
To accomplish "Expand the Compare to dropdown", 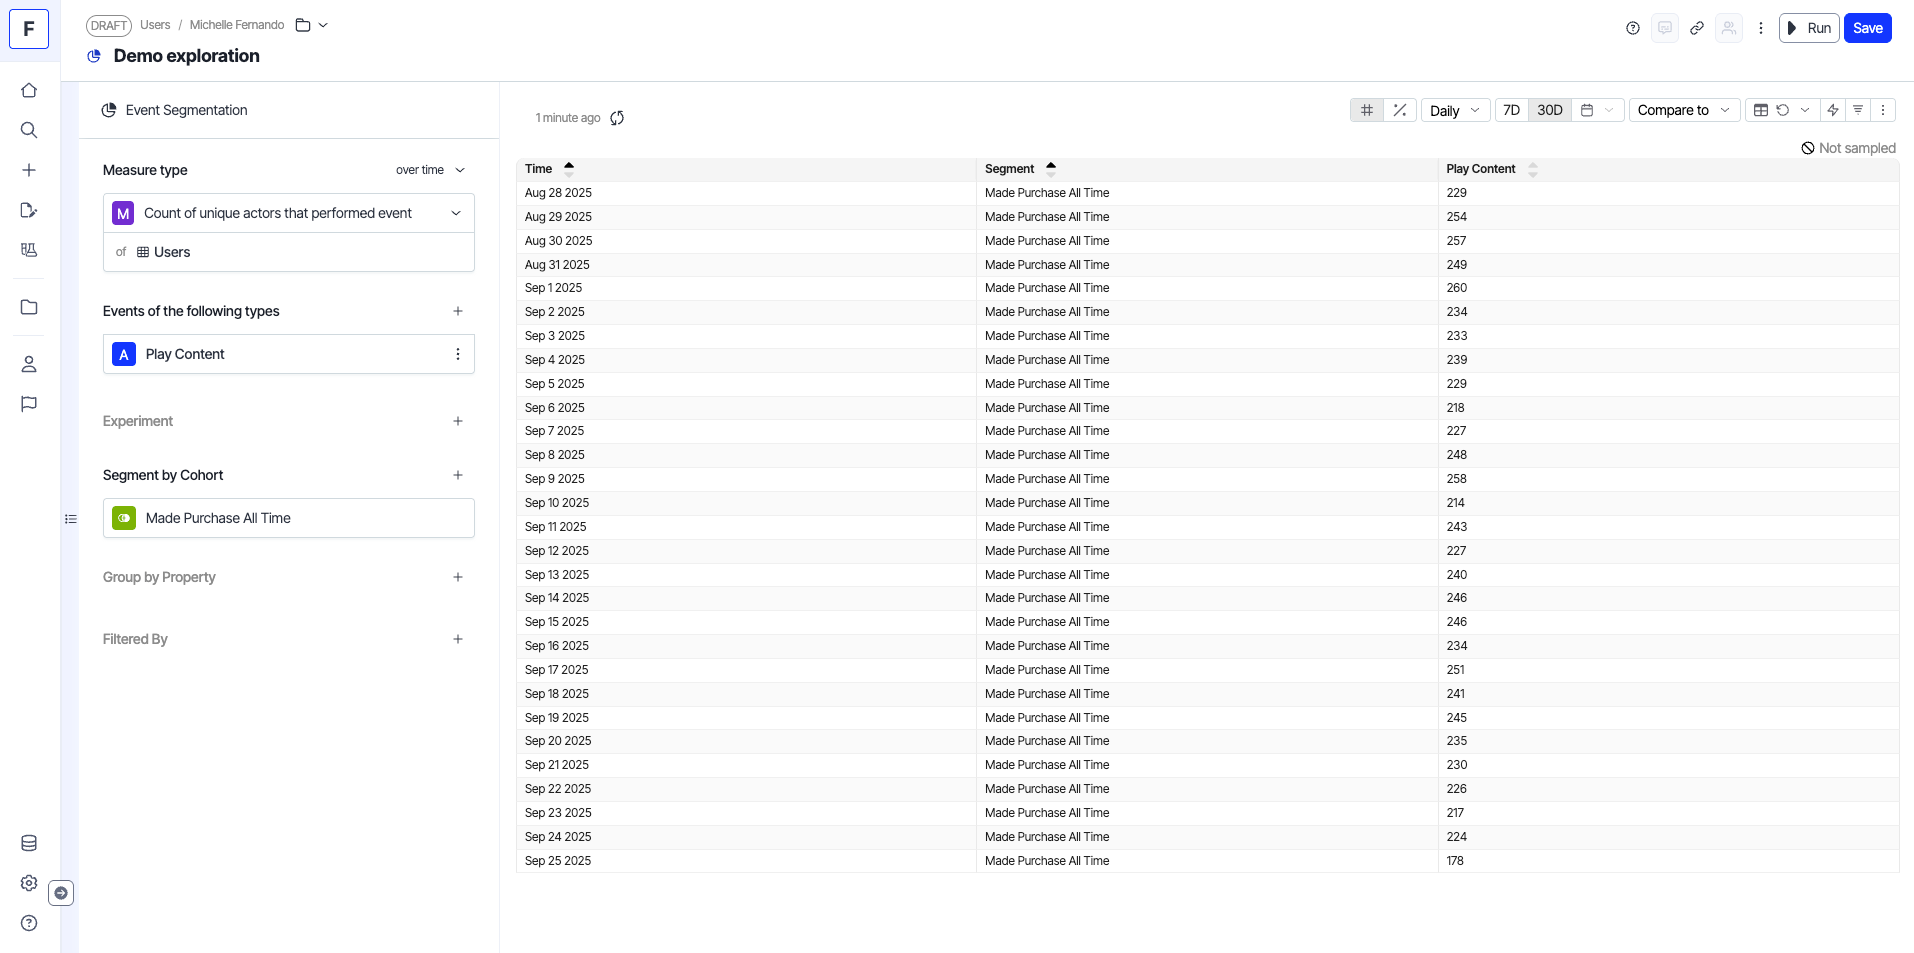I will coord(1683,110).
